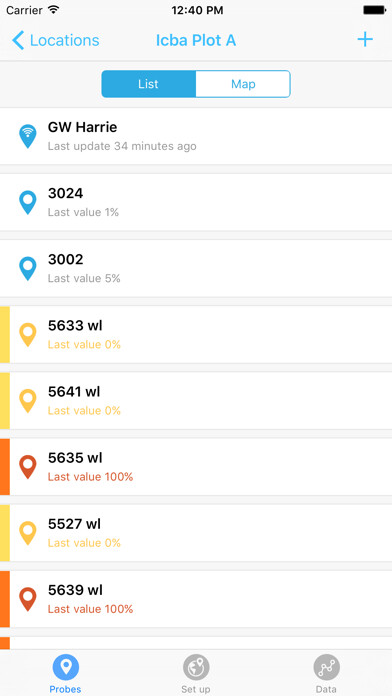Tap the Last value 100% text under 5639 wl
This screenshot has width=392, height=696.
click(91, 609)
